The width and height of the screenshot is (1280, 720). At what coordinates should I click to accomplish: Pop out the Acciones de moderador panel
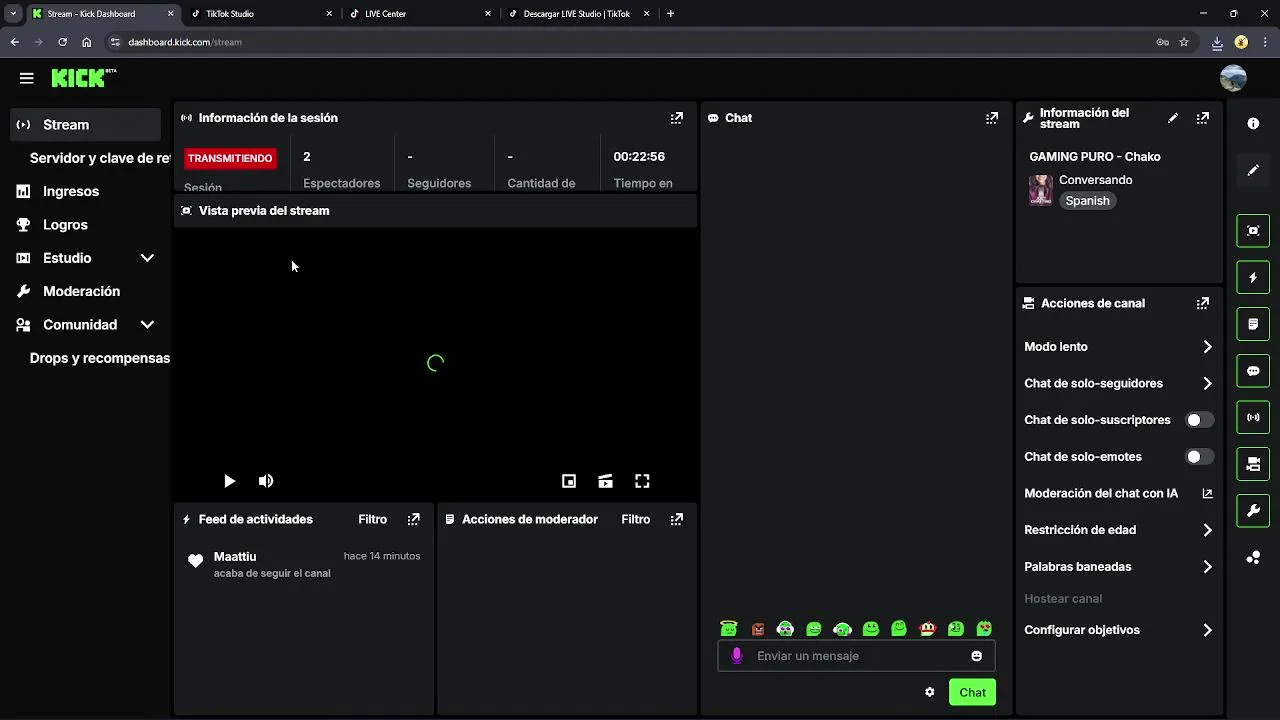[677, 520]
